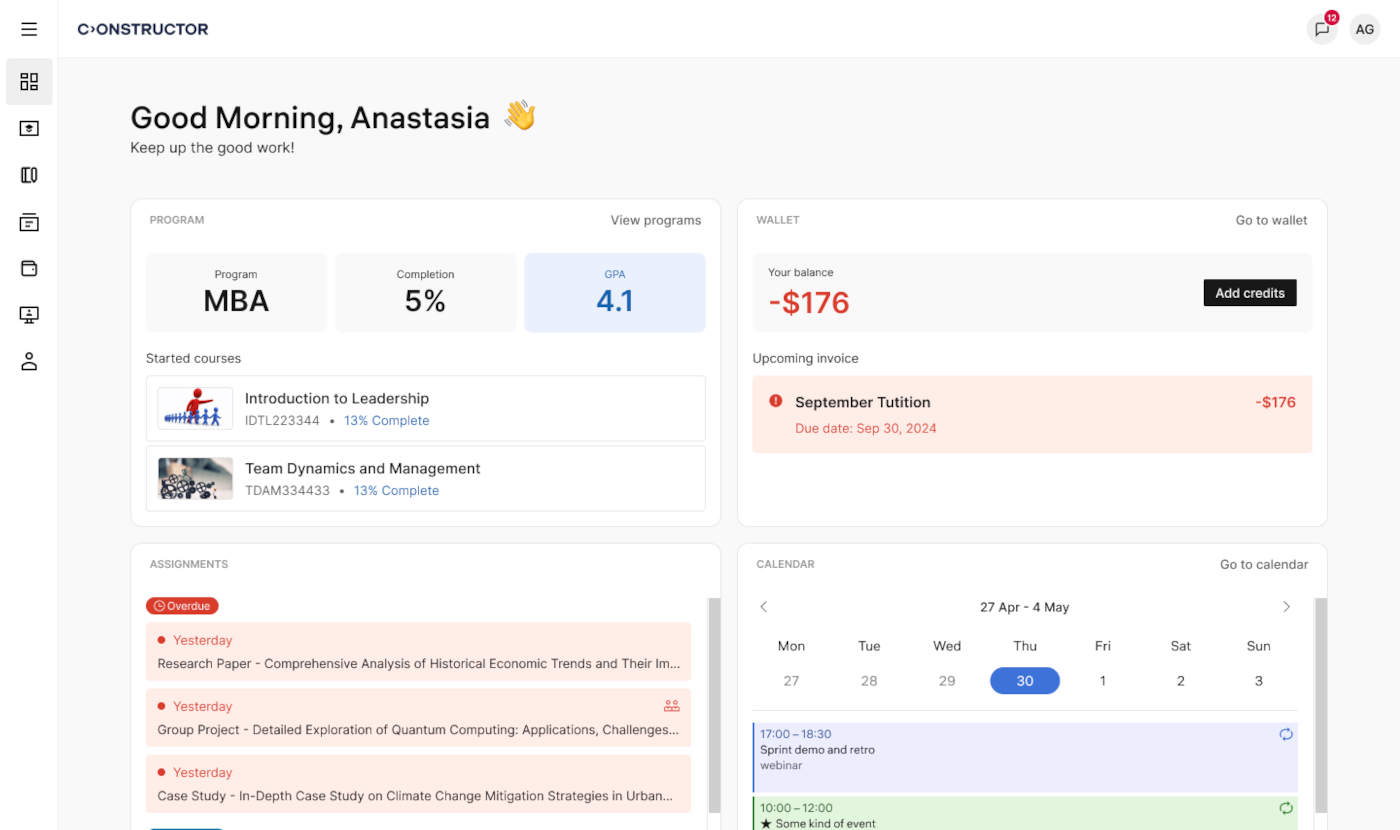This screenshot has width=1400, height=830.
Task: Toggle the sidebar with the hamburger icon
Action: pos(28,28)
